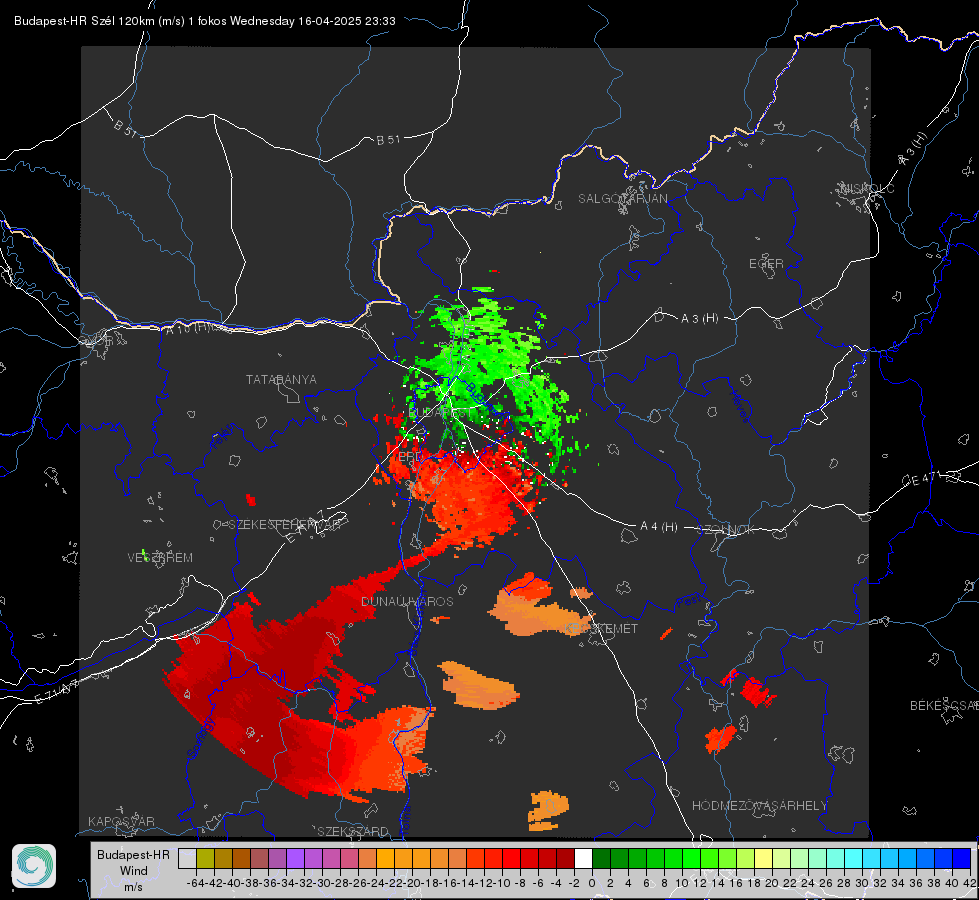The height and width of the screenshot is (900, 979).
Task: Click the SZOLNOK city label
Action: pyautogui.click(x=727, y=530)
